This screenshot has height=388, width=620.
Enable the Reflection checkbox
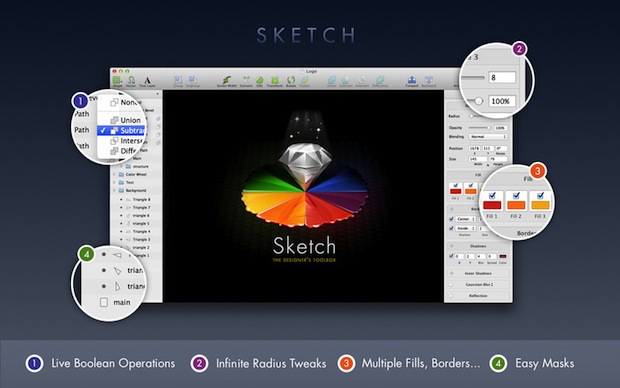pyautogui.click(x=451, y=295)
